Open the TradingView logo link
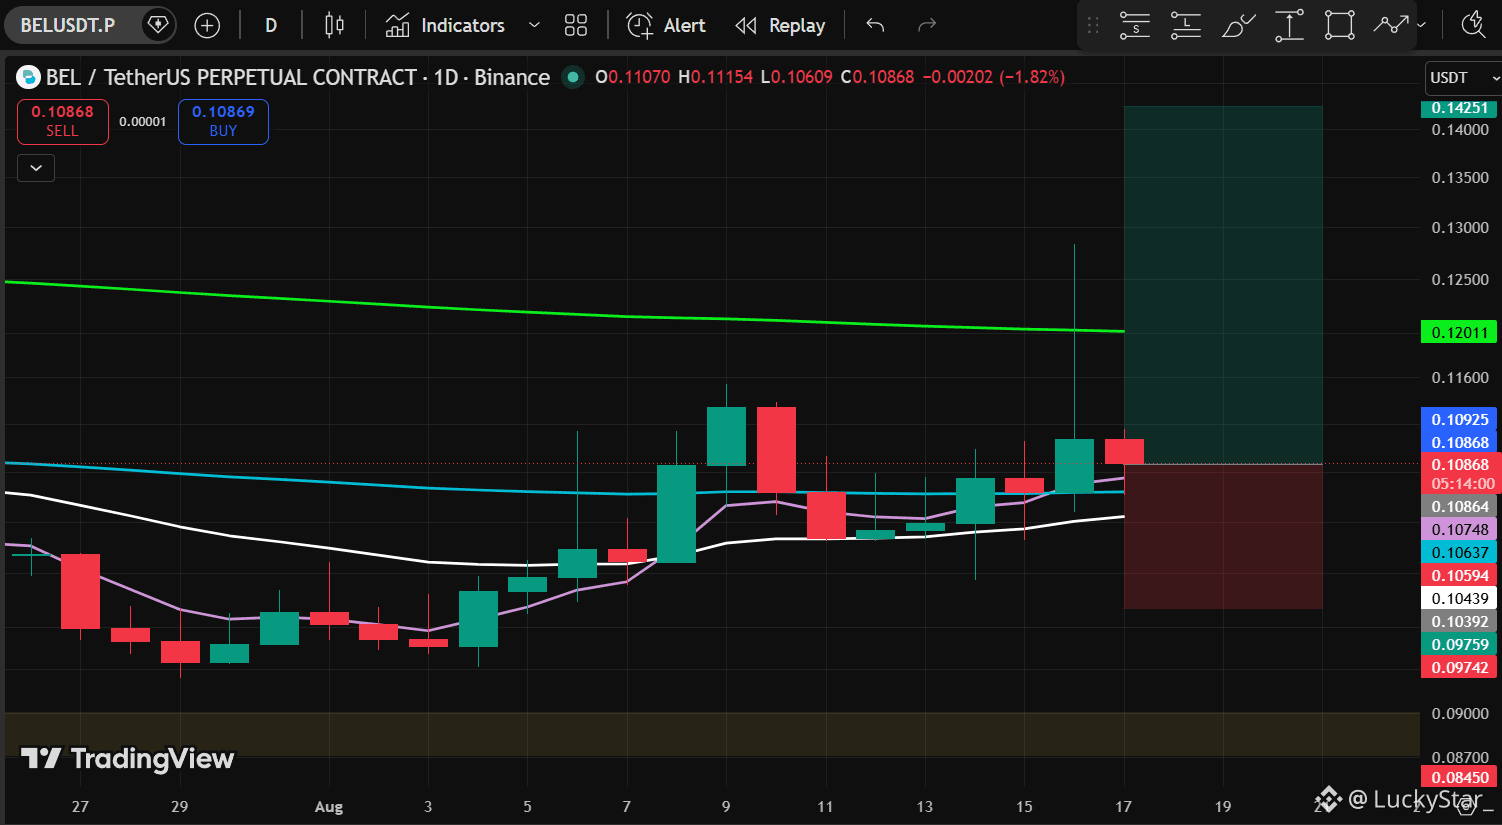 coord(127,759)
